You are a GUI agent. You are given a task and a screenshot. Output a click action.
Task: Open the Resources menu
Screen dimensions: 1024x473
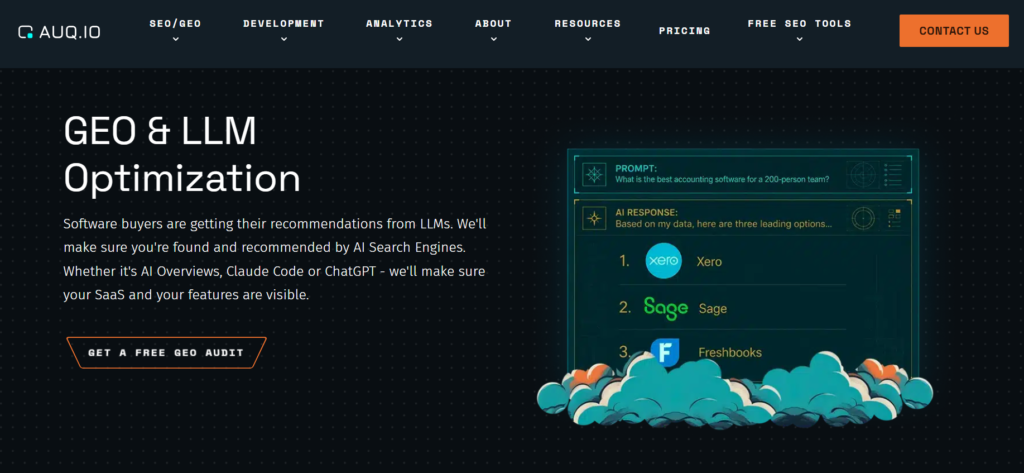point(588,24)
